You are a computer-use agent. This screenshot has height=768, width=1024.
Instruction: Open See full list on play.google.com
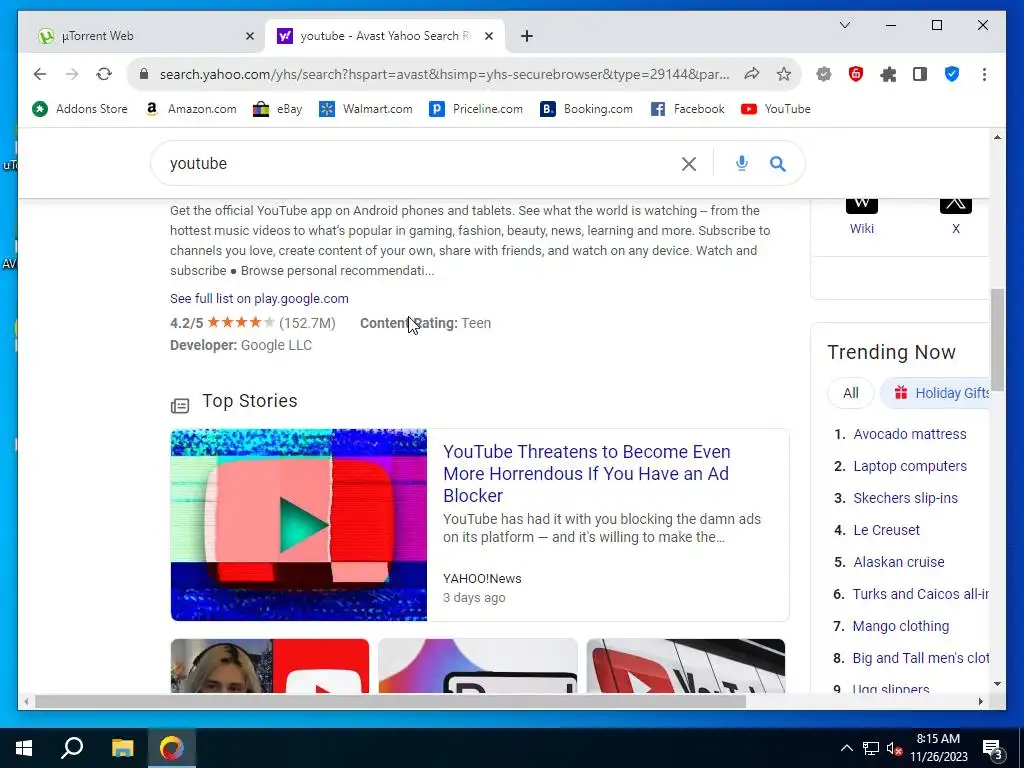point(259,298)
